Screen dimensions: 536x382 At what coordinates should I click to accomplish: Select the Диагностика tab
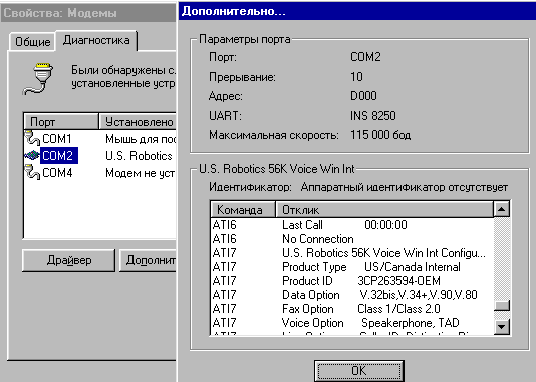point(96,40)
